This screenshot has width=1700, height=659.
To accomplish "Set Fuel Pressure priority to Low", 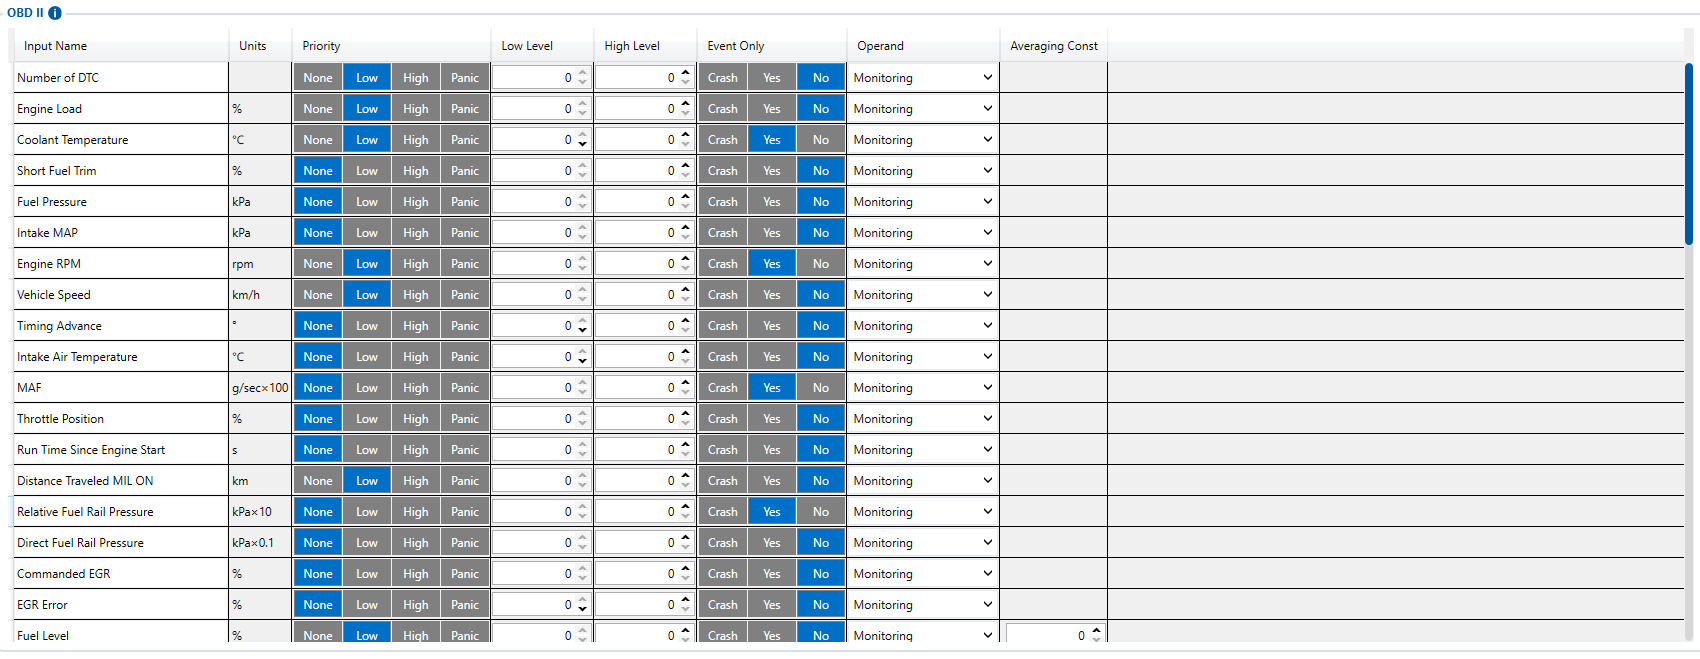I will click(x=367, y=202).
